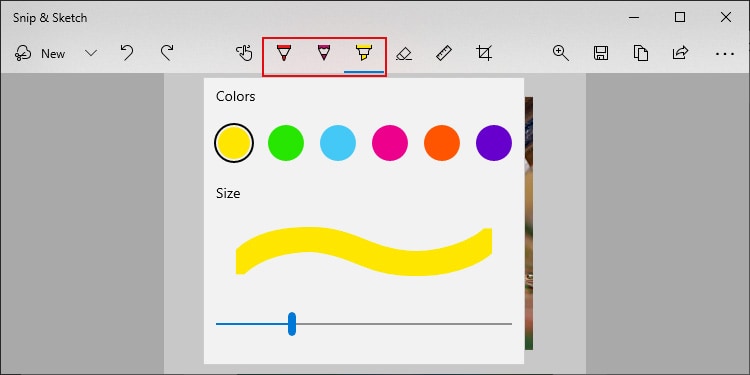Select the Image Crop tool
This screenshot has height=375, width=750.
(484, 53)
